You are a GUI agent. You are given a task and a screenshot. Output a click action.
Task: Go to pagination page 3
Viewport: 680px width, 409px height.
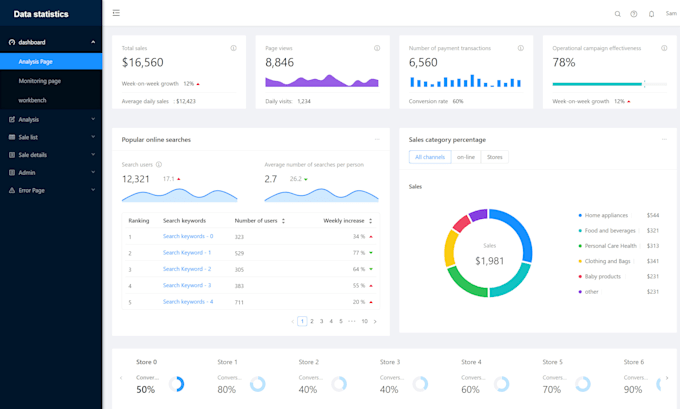click(x=321, y=321)
